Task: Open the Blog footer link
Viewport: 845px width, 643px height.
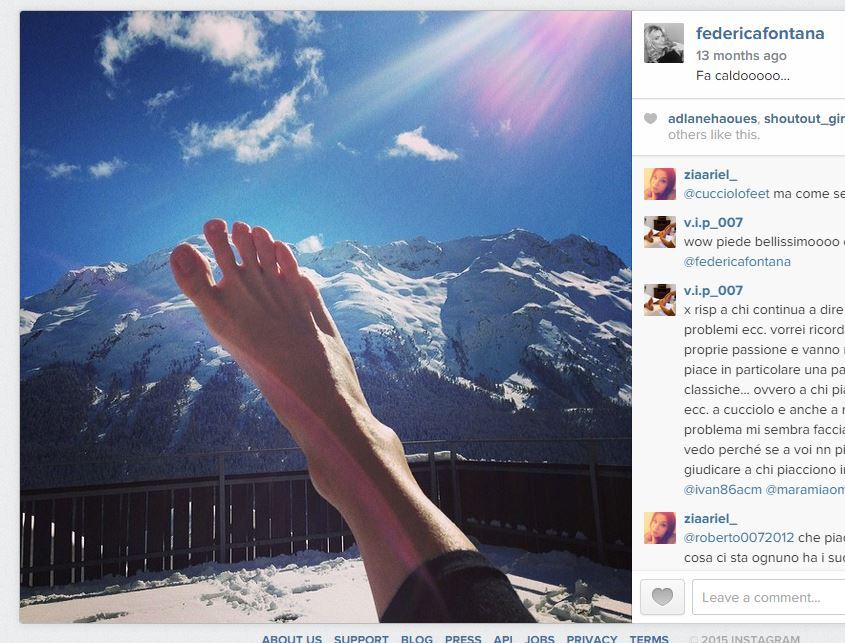Action: click(x=417, y=638)
